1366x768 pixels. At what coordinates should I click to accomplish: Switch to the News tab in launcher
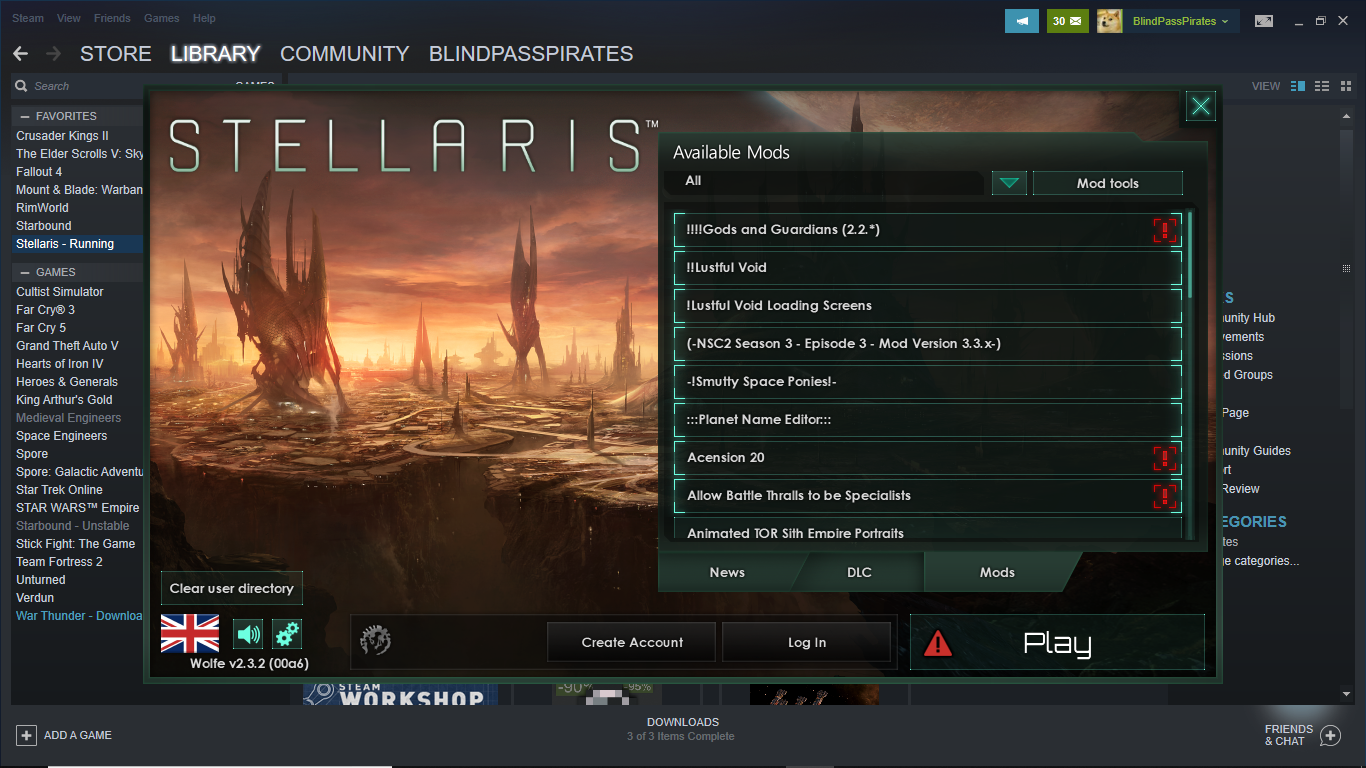[727, 572]
